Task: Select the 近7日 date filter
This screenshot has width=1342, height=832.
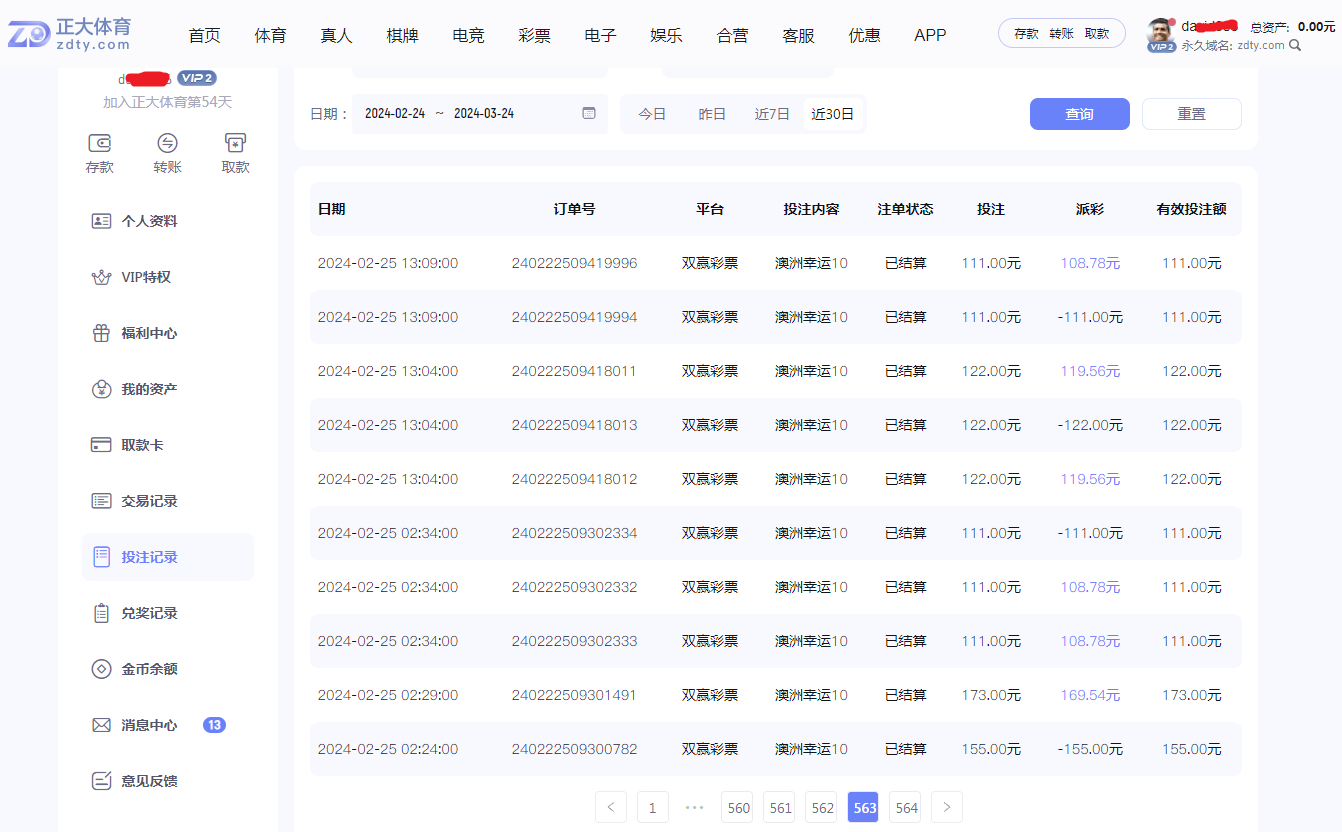Action: pos(772,114)
